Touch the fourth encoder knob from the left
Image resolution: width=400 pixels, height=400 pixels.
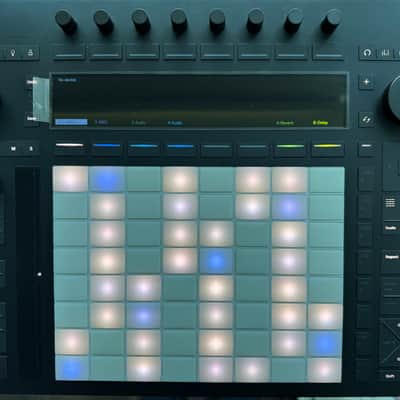179,21
